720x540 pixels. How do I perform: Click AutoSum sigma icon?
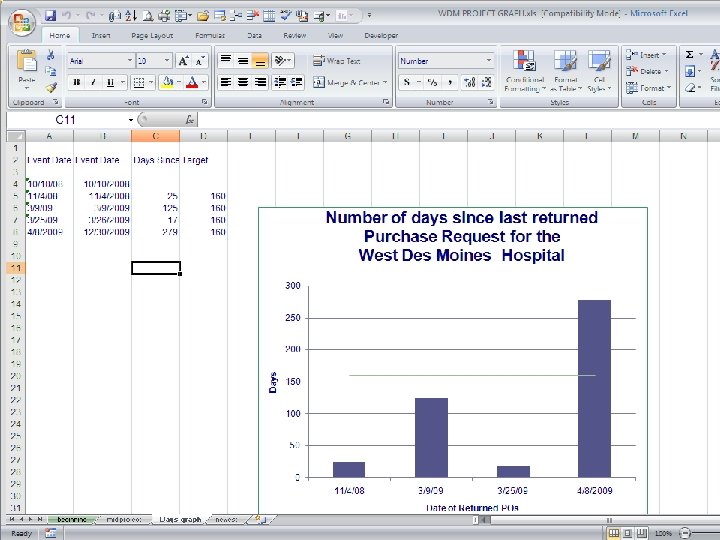point(689,55)
